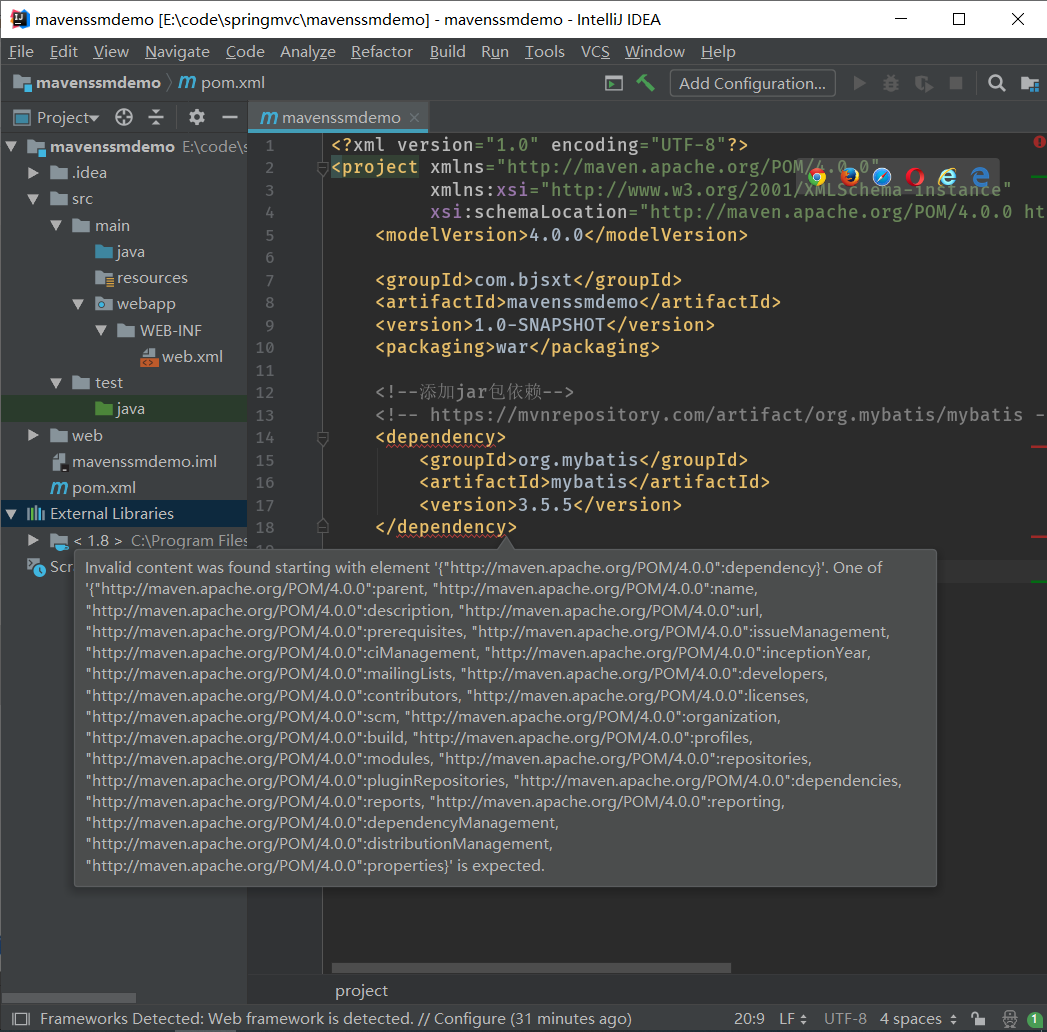Open pom.xml in Internet Explorer icon

click(947, 176)
